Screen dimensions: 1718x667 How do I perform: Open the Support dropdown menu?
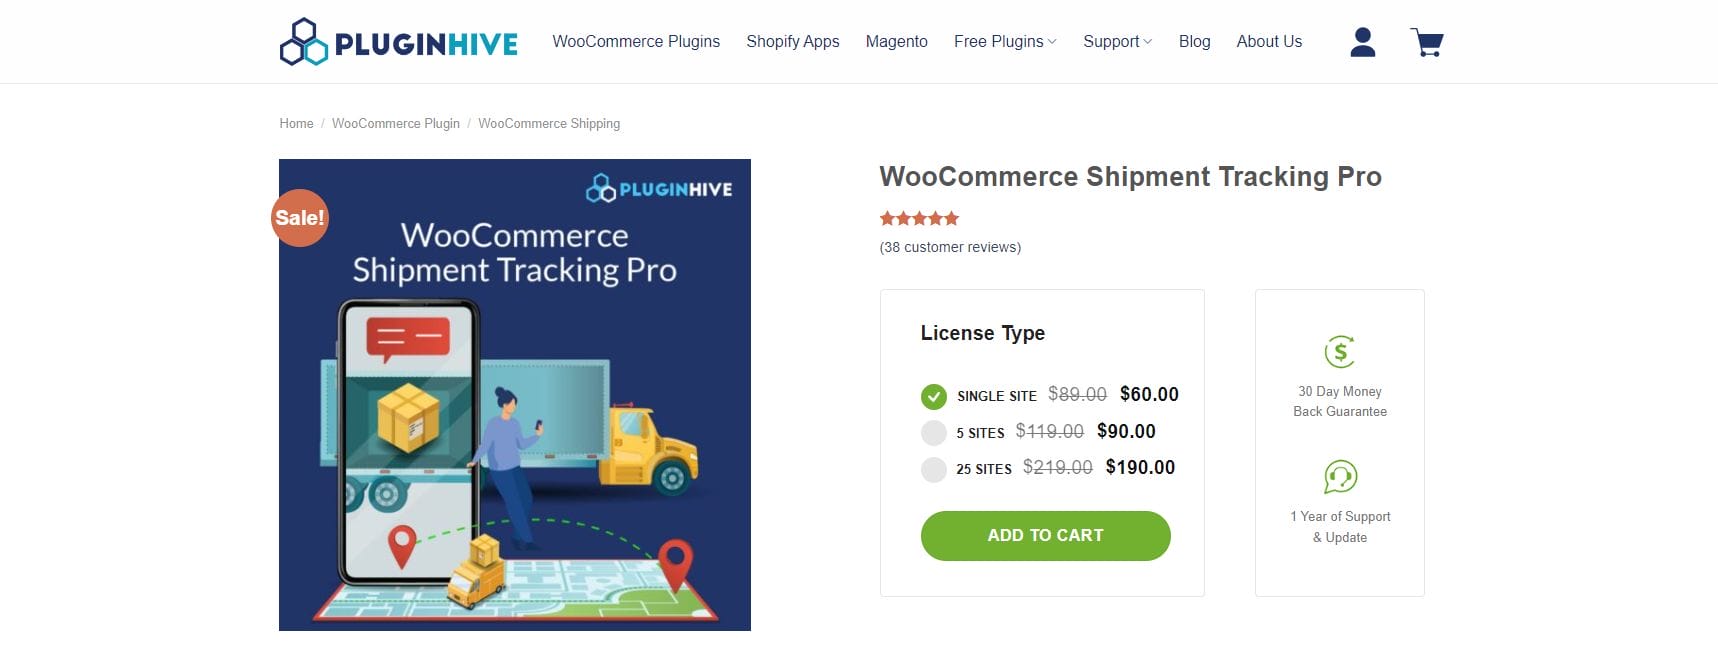tap(1111, 41)
